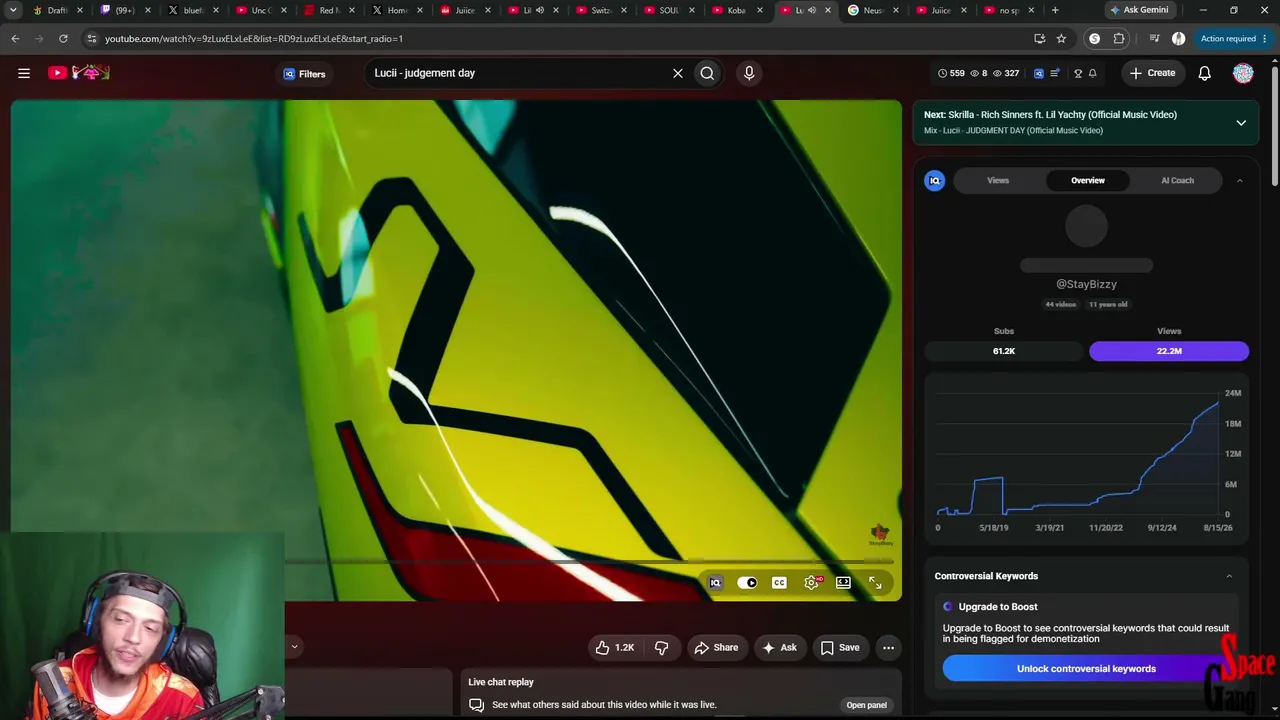Reload the page in Chrome

63,39
